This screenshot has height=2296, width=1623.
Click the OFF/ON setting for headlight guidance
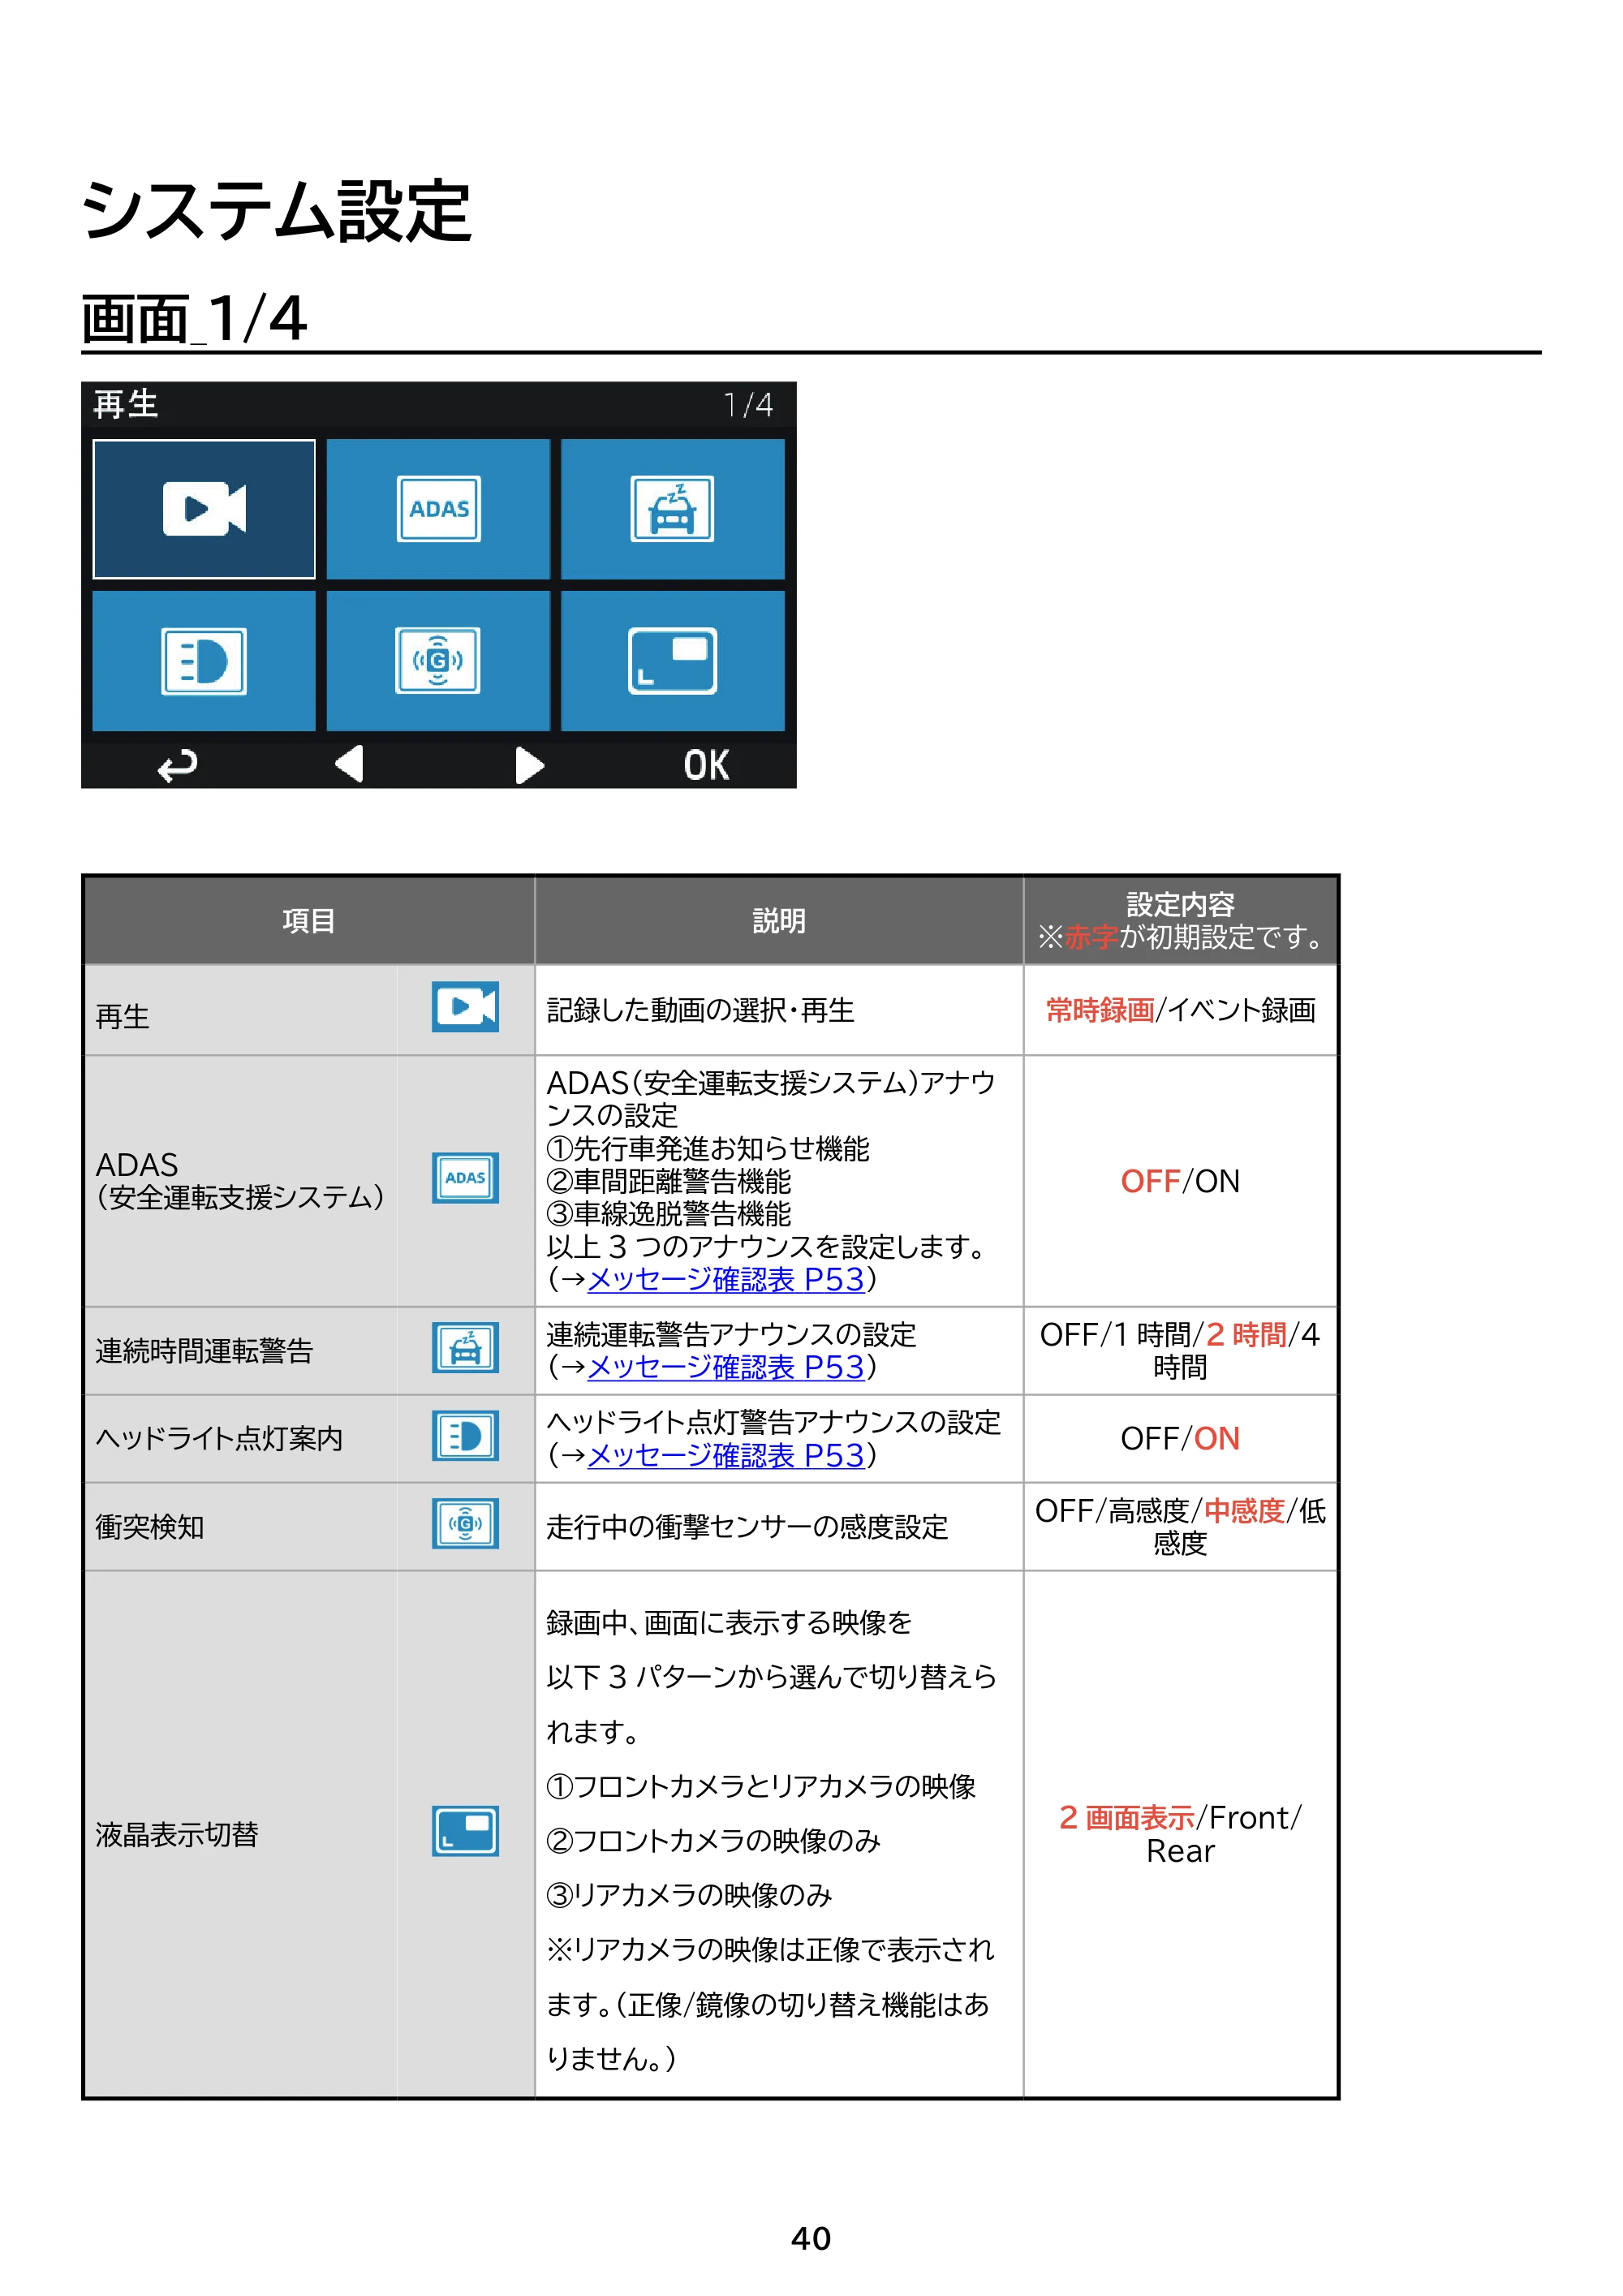(1180, 1439)
